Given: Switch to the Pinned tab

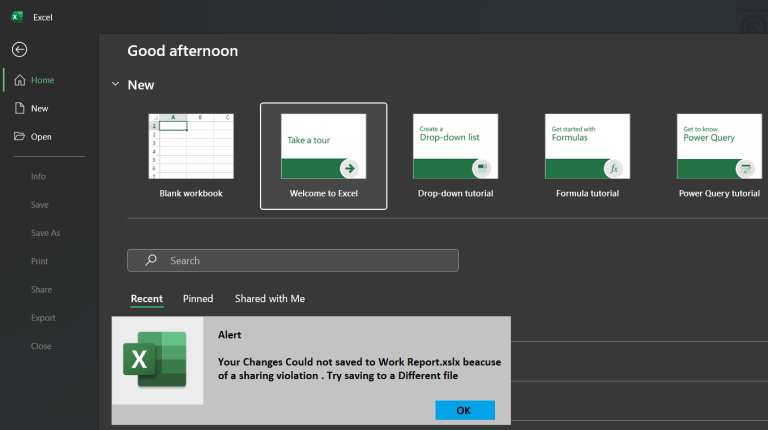Looking at the screenshot, I should (x=198, y=299).
